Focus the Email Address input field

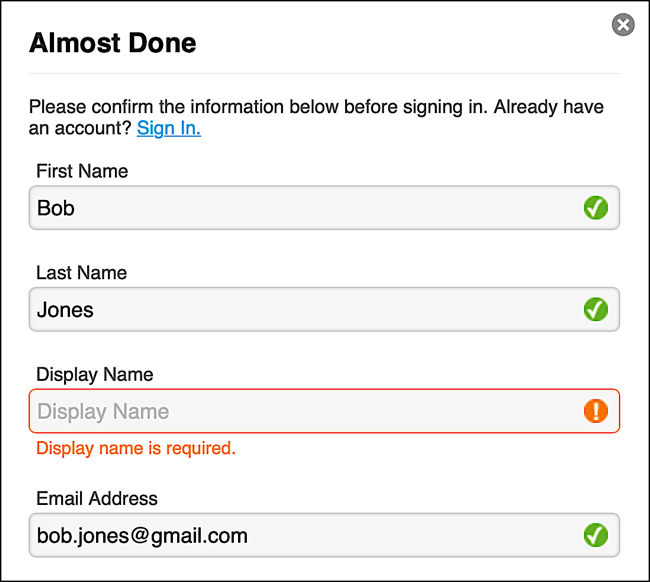point(400,535)
